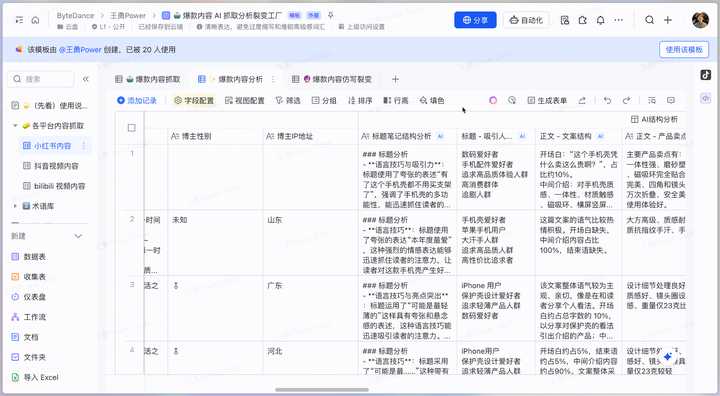Collapse the 新建 section chevron
The image size is (720, 396).
click(x=78, y=236)
